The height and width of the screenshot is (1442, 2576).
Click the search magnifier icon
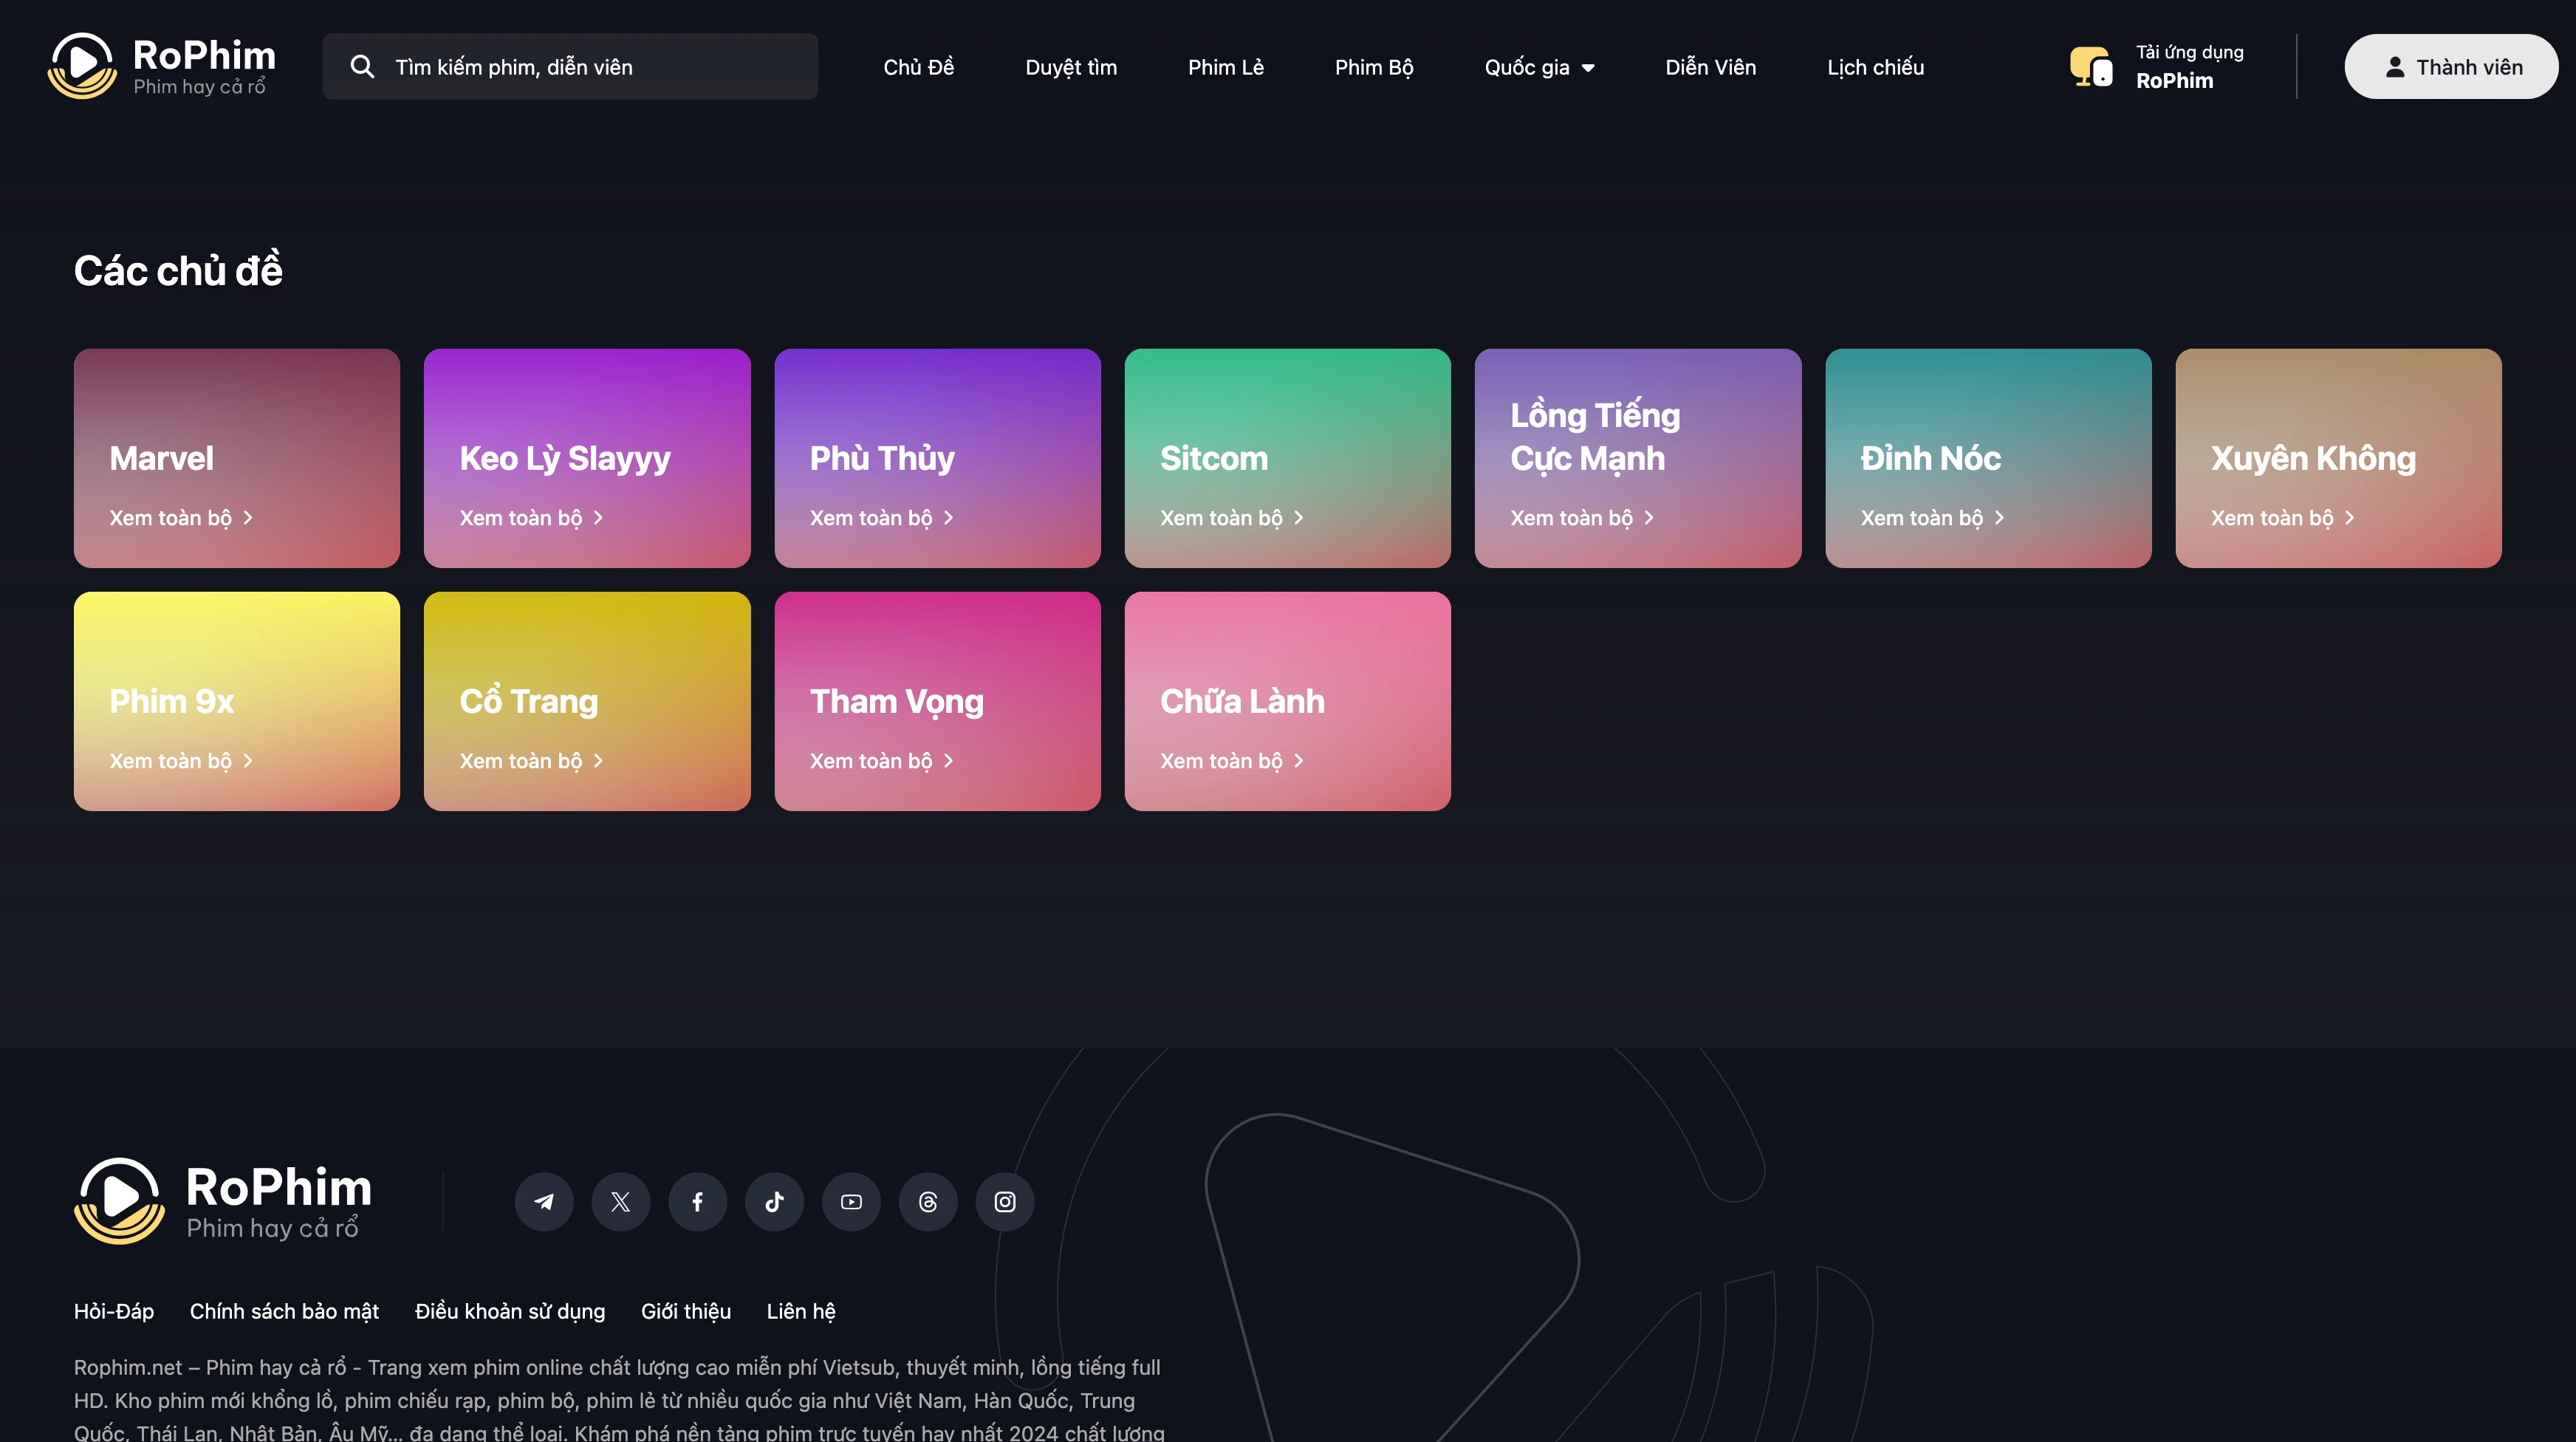point(362,67)
